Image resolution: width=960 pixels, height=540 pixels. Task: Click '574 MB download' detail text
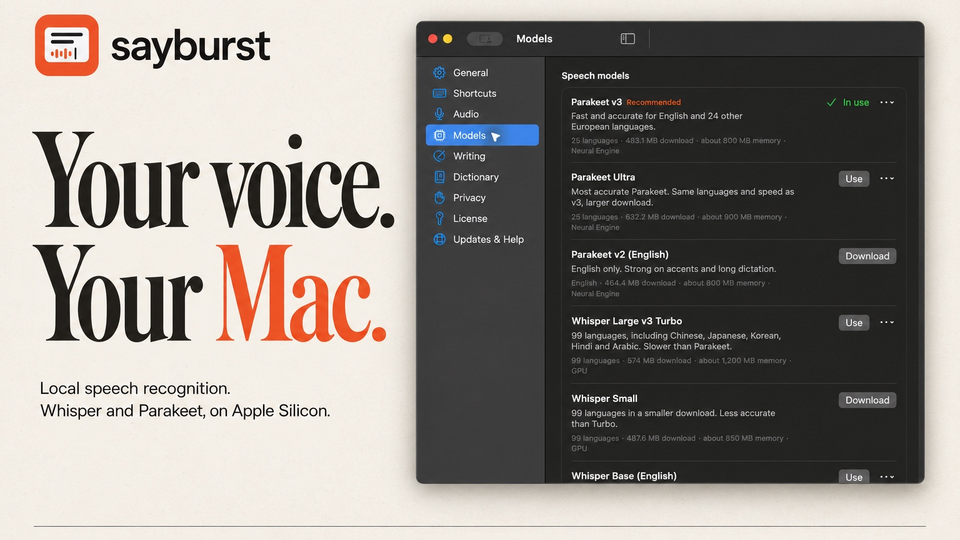pyautogui.click(x=659, y=361)
